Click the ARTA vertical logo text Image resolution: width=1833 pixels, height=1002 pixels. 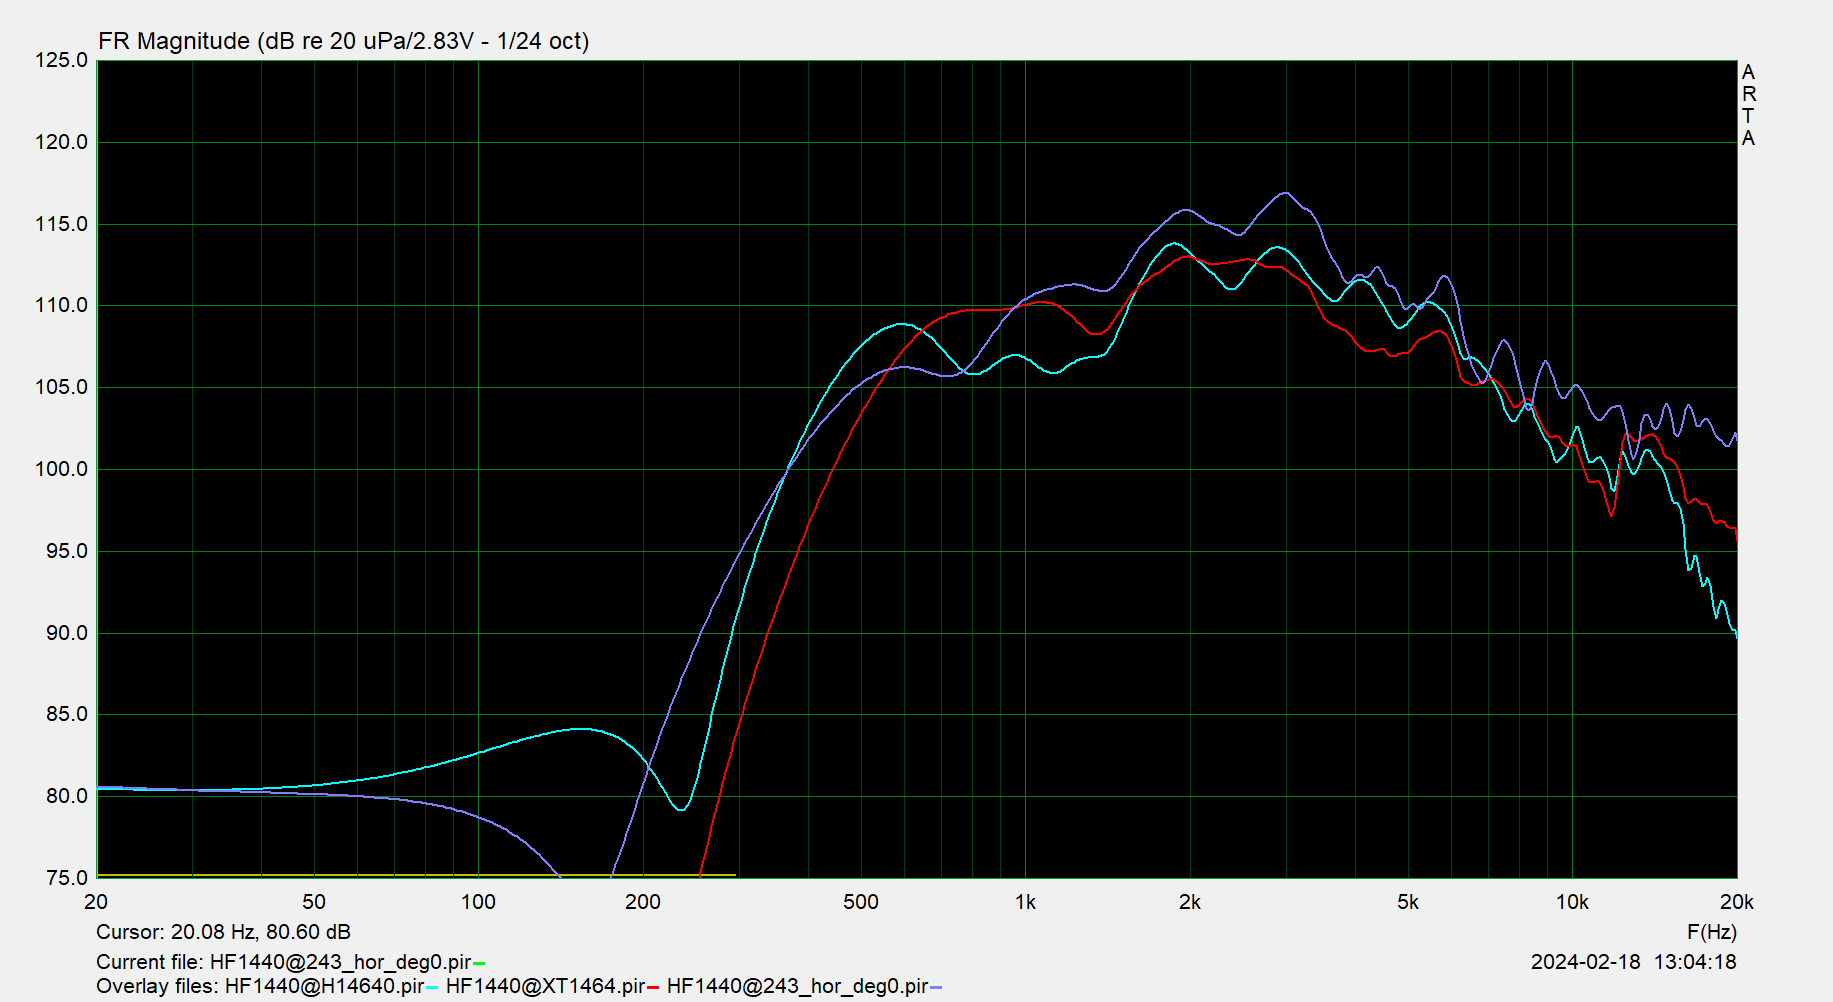click(x=1748, y=105)
